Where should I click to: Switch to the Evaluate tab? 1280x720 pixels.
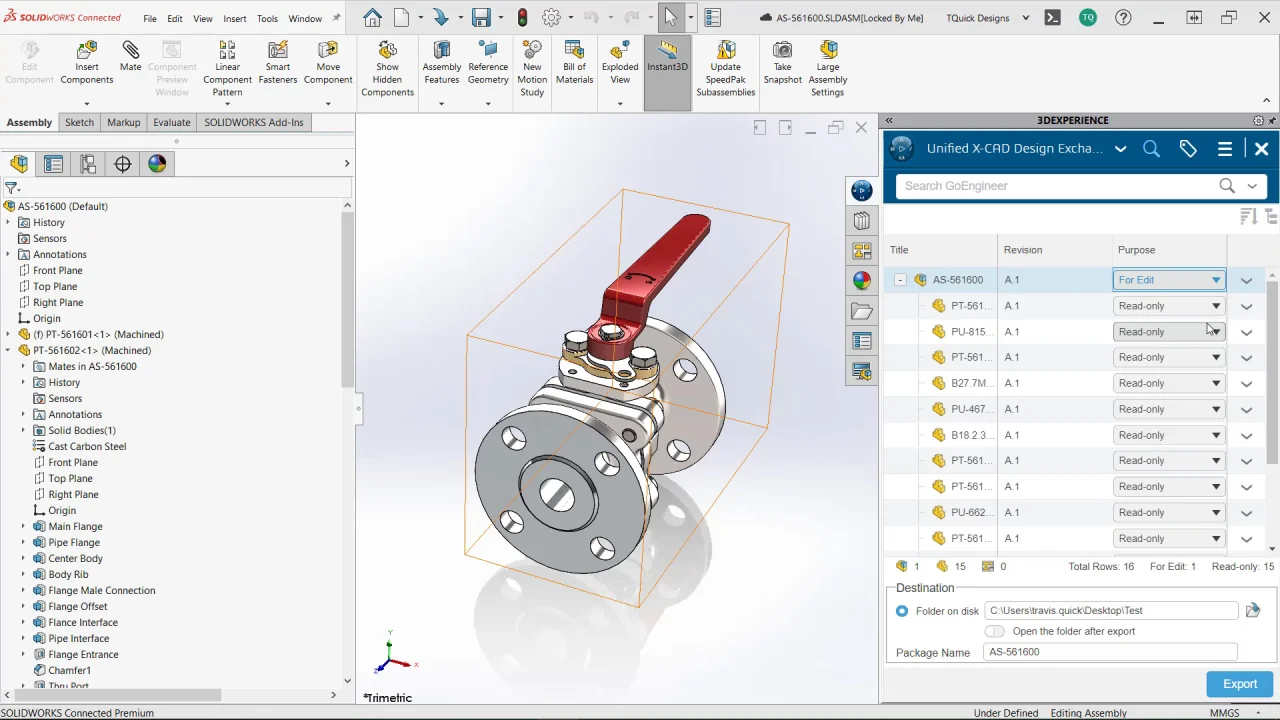point(171,122)
